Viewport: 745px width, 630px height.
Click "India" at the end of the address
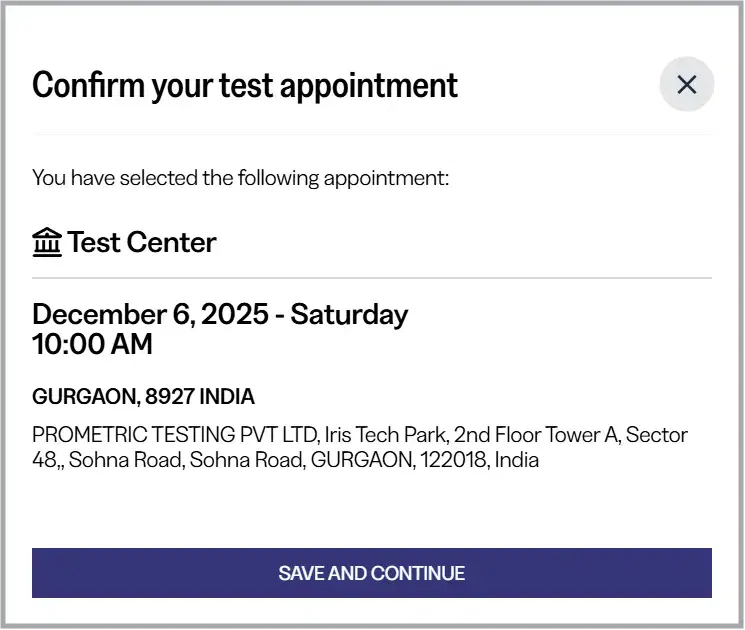click(x=516, y=461)
